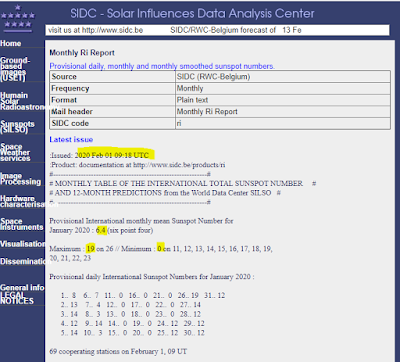Click daily entry '26.. 19'

(x=188, y=295)
